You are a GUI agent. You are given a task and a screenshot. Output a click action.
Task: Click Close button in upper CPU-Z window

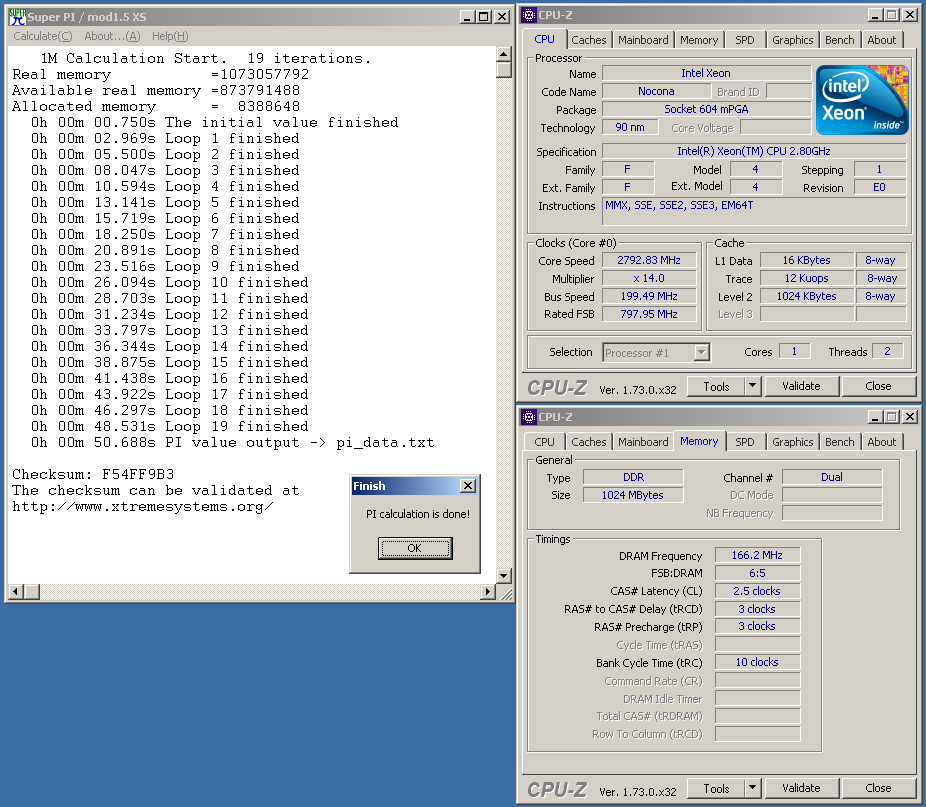tap(878, 386)
